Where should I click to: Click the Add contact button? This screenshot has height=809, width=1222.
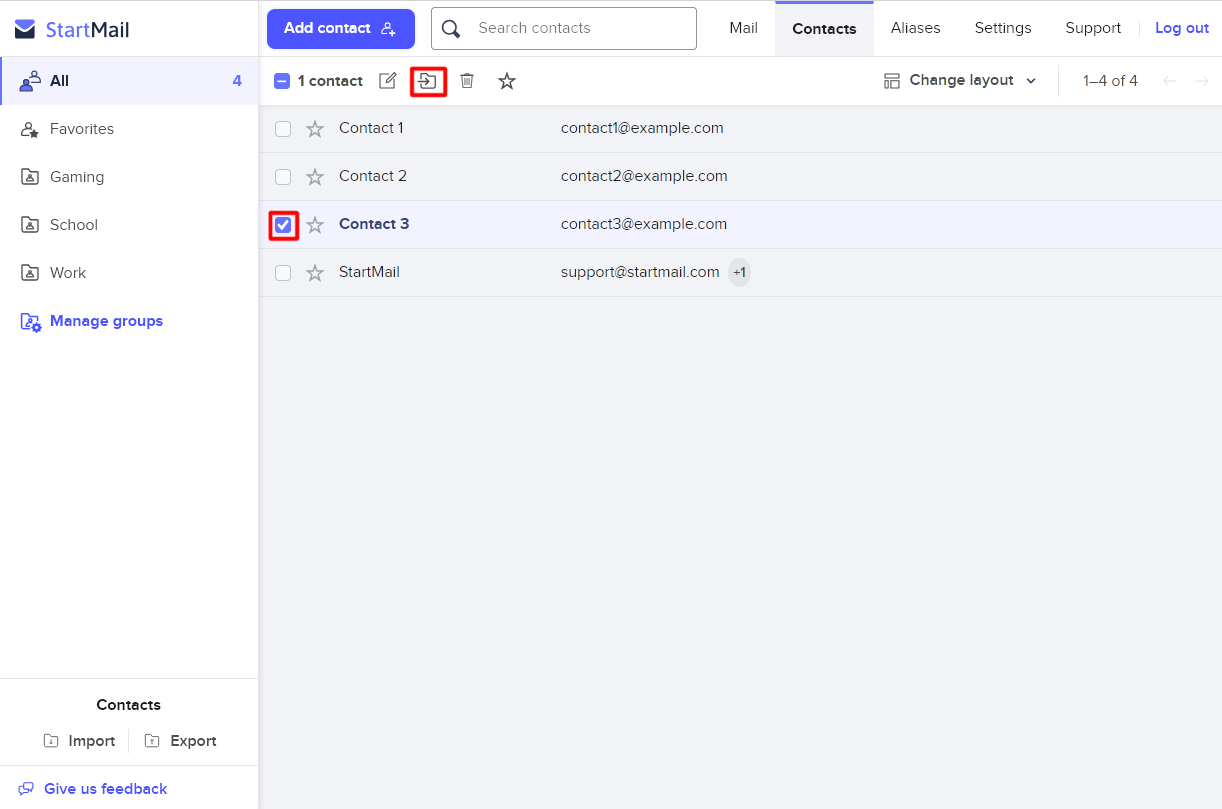point(341,28)
